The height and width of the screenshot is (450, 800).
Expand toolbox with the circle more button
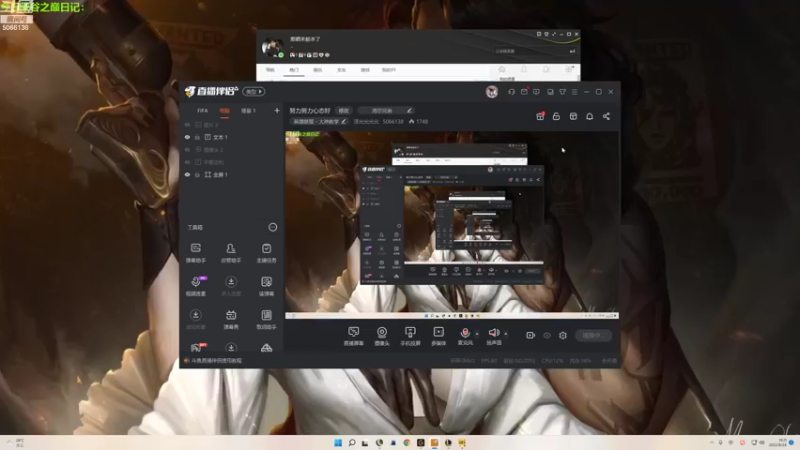(x=273, y=227)
